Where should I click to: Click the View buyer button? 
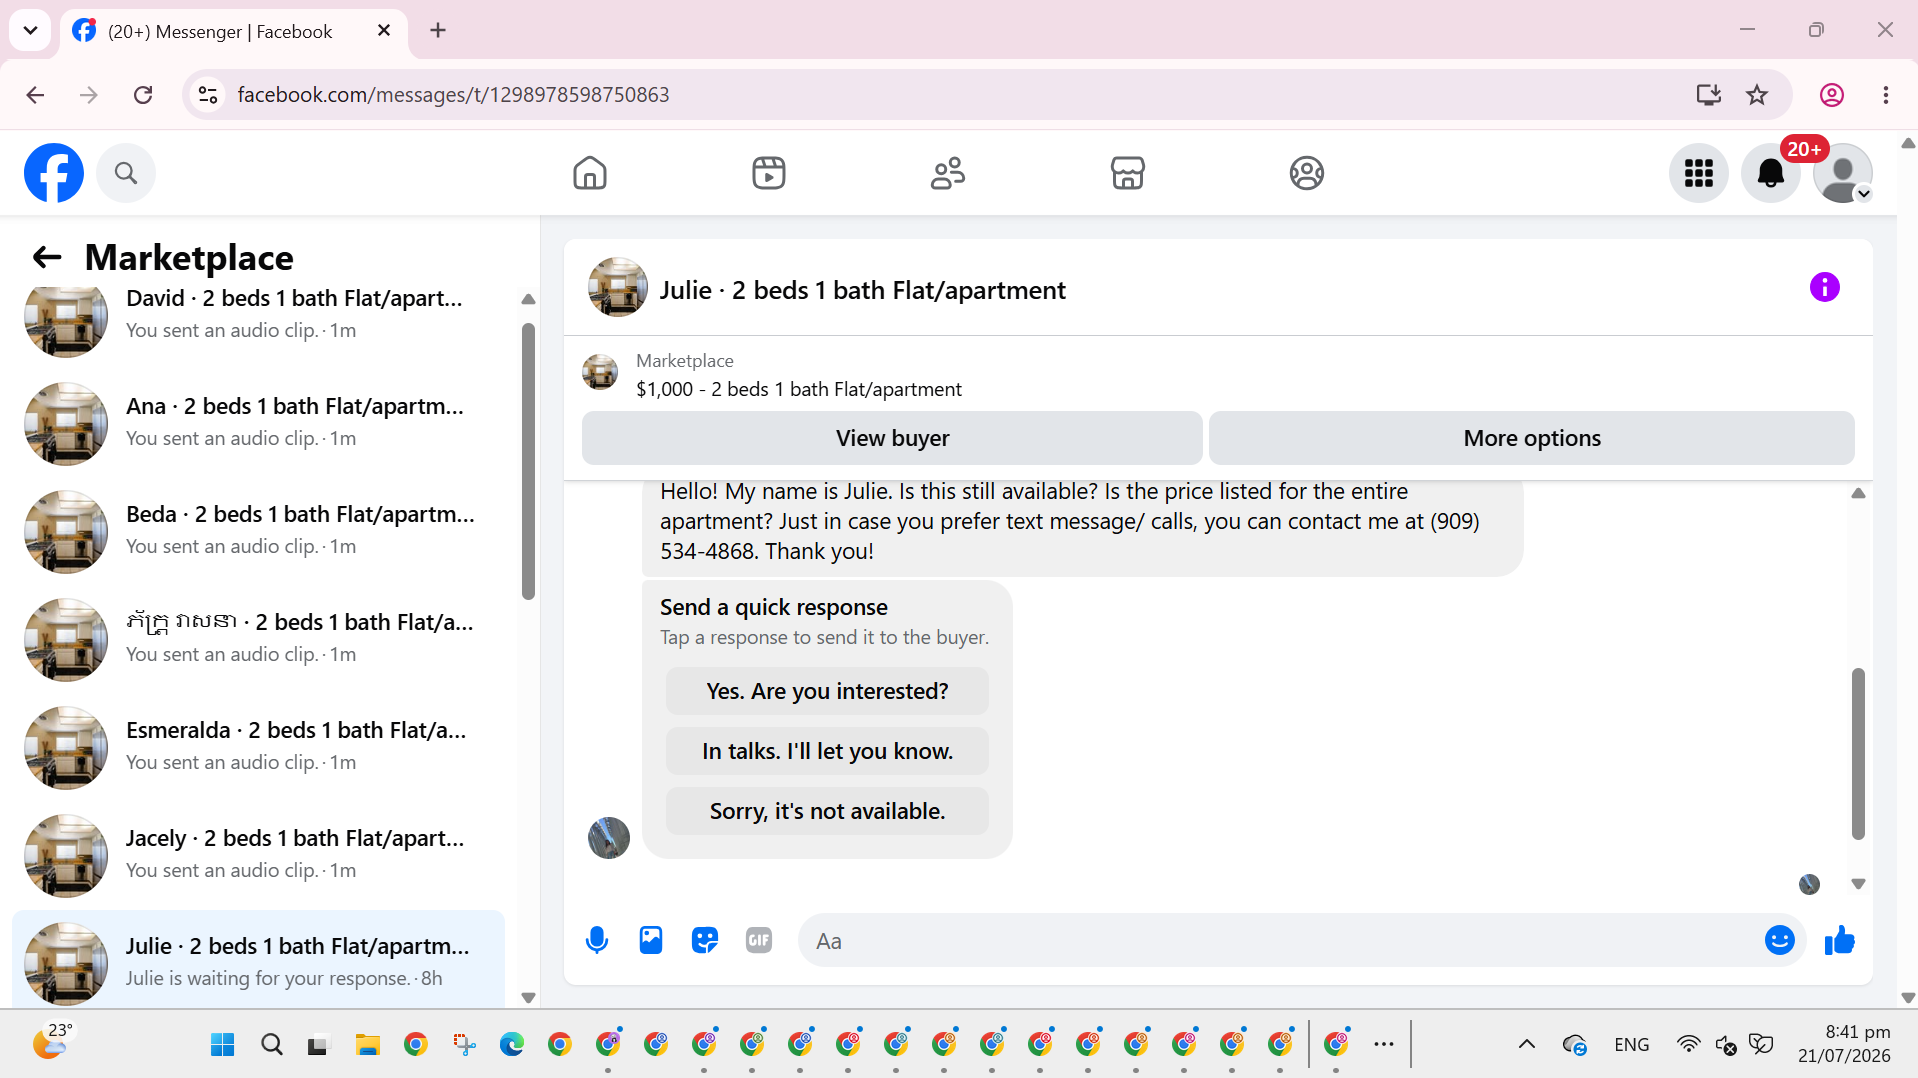[892, 438]
